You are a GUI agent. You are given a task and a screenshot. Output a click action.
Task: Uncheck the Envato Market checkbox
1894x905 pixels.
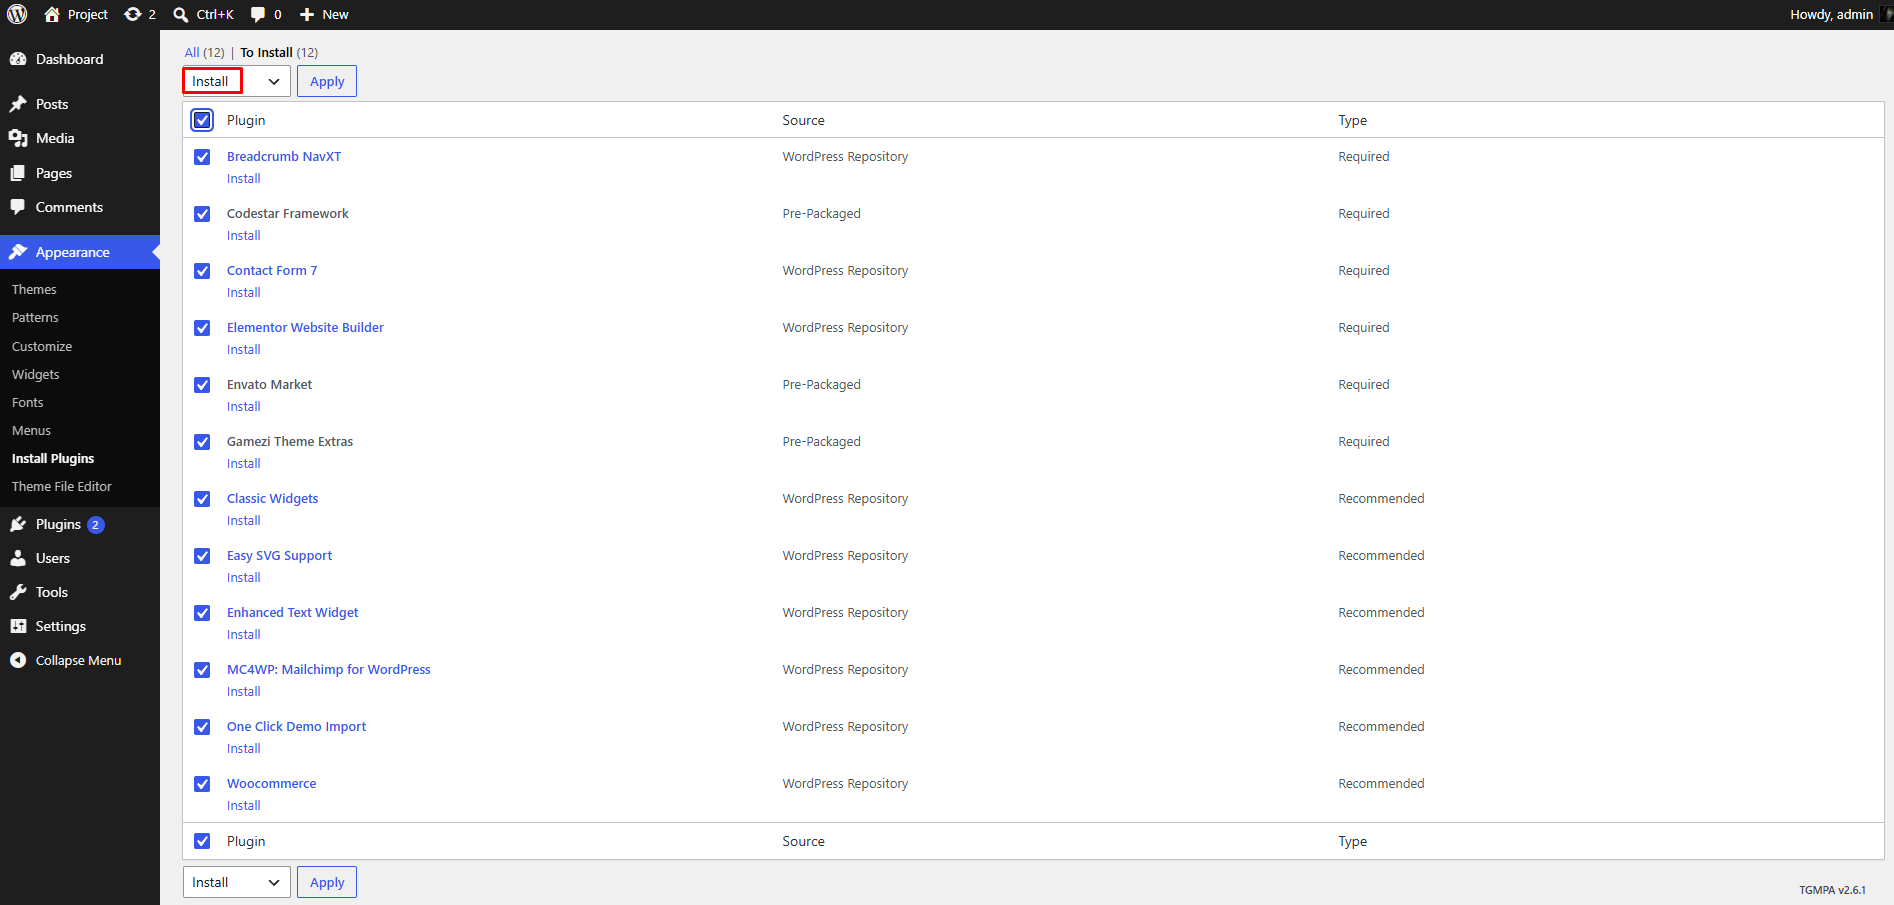click(202, 385)
